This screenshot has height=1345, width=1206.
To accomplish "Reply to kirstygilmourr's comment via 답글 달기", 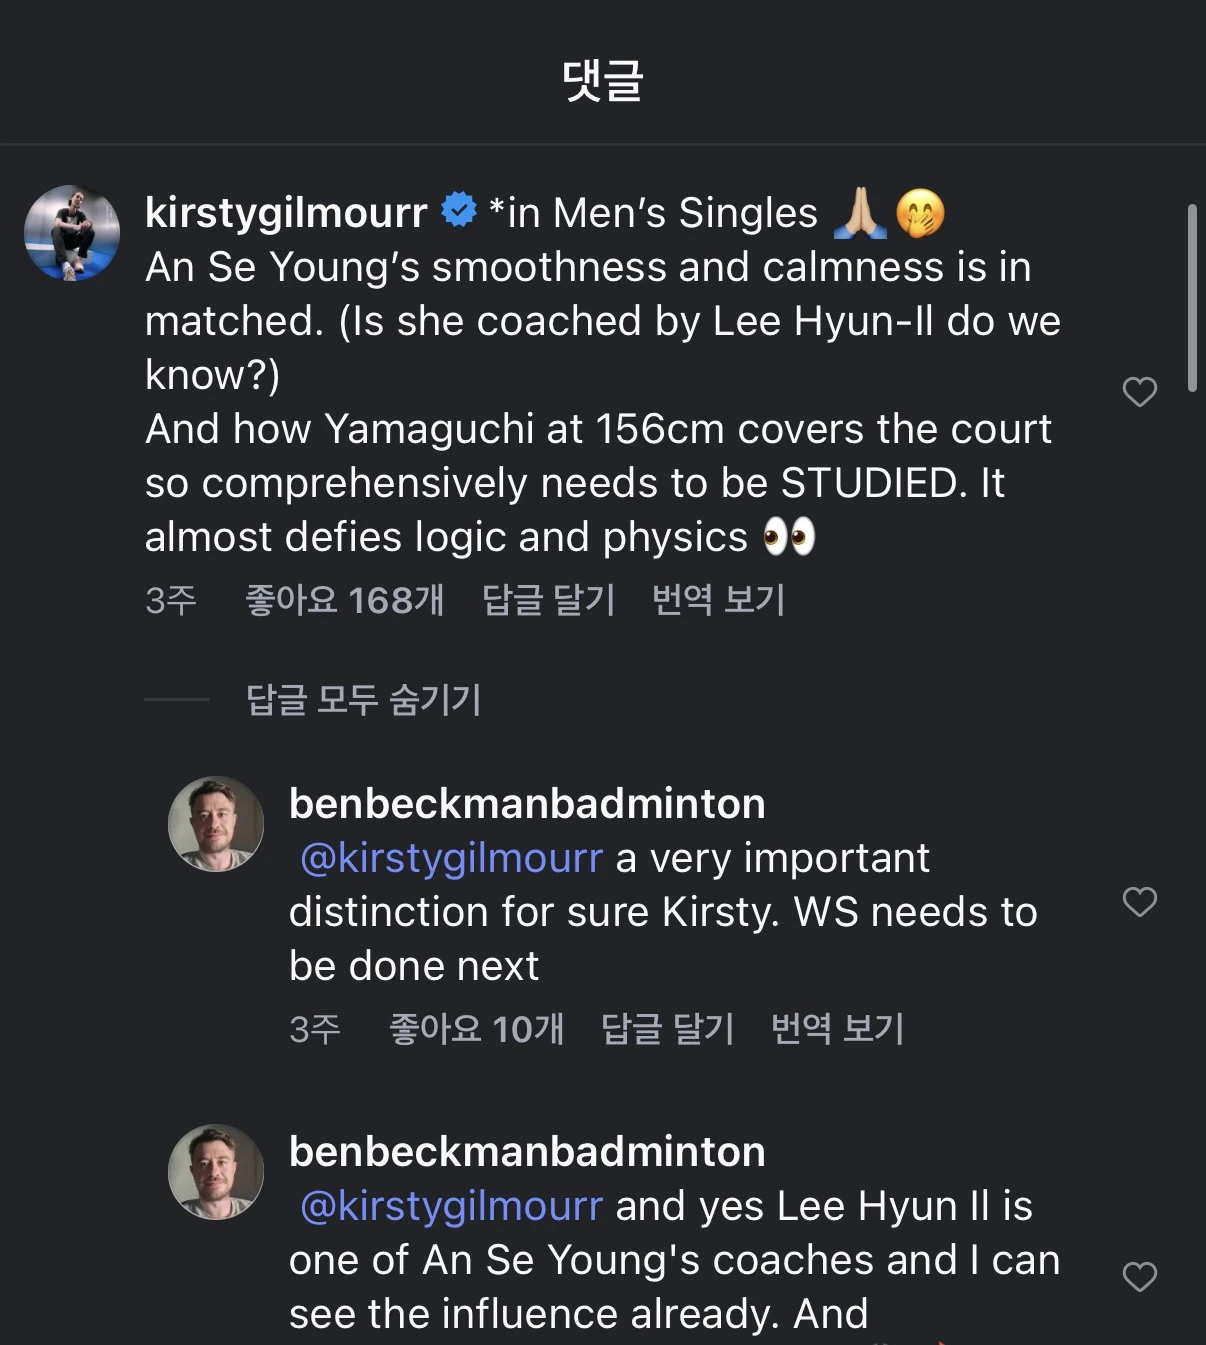I will click(x=548, y=600).
